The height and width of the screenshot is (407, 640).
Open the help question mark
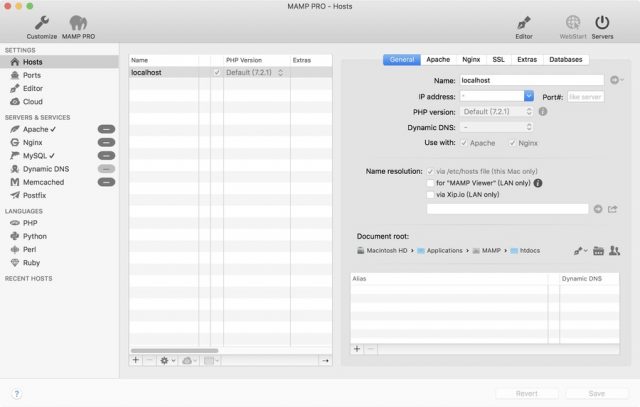point(16,394)
